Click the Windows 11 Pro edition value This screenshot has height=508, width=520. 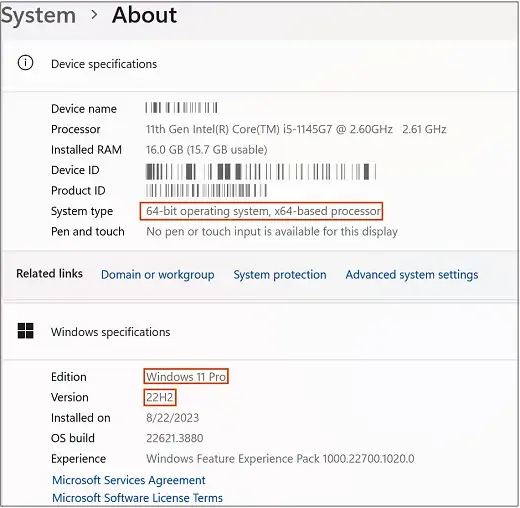186,376
